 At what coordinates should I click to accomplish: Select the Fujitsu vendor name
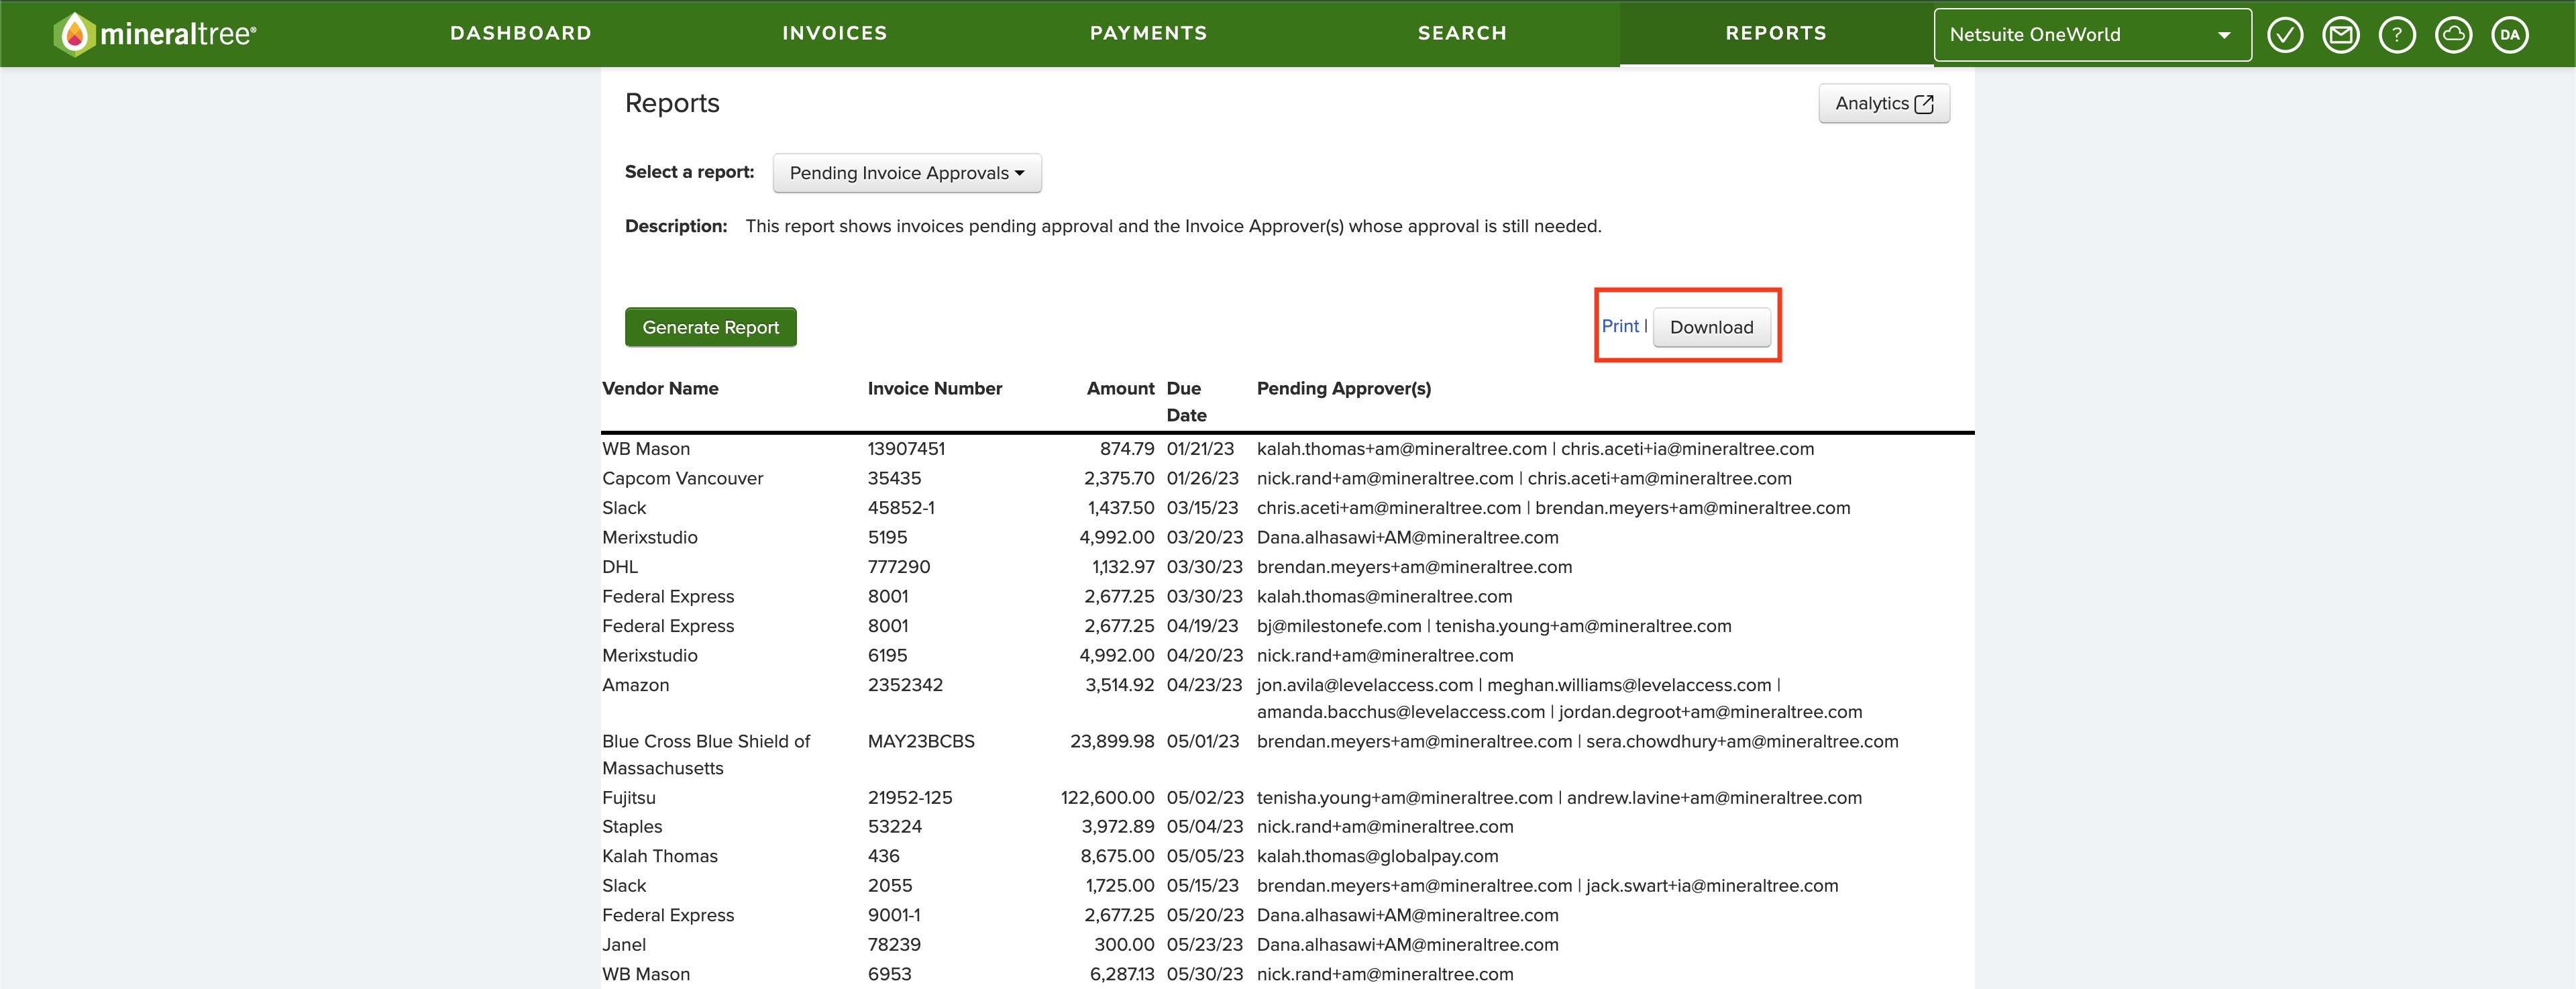[629, 798]
